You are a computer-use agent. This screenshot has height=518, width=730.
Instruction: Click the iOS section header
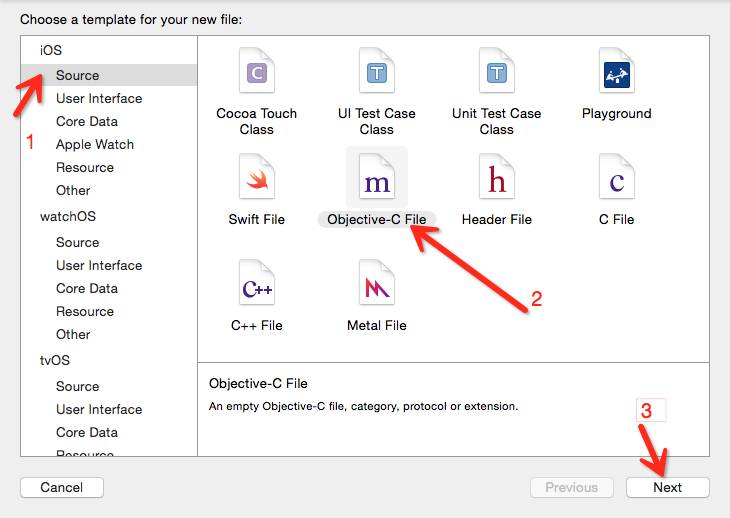coord(51,50)
